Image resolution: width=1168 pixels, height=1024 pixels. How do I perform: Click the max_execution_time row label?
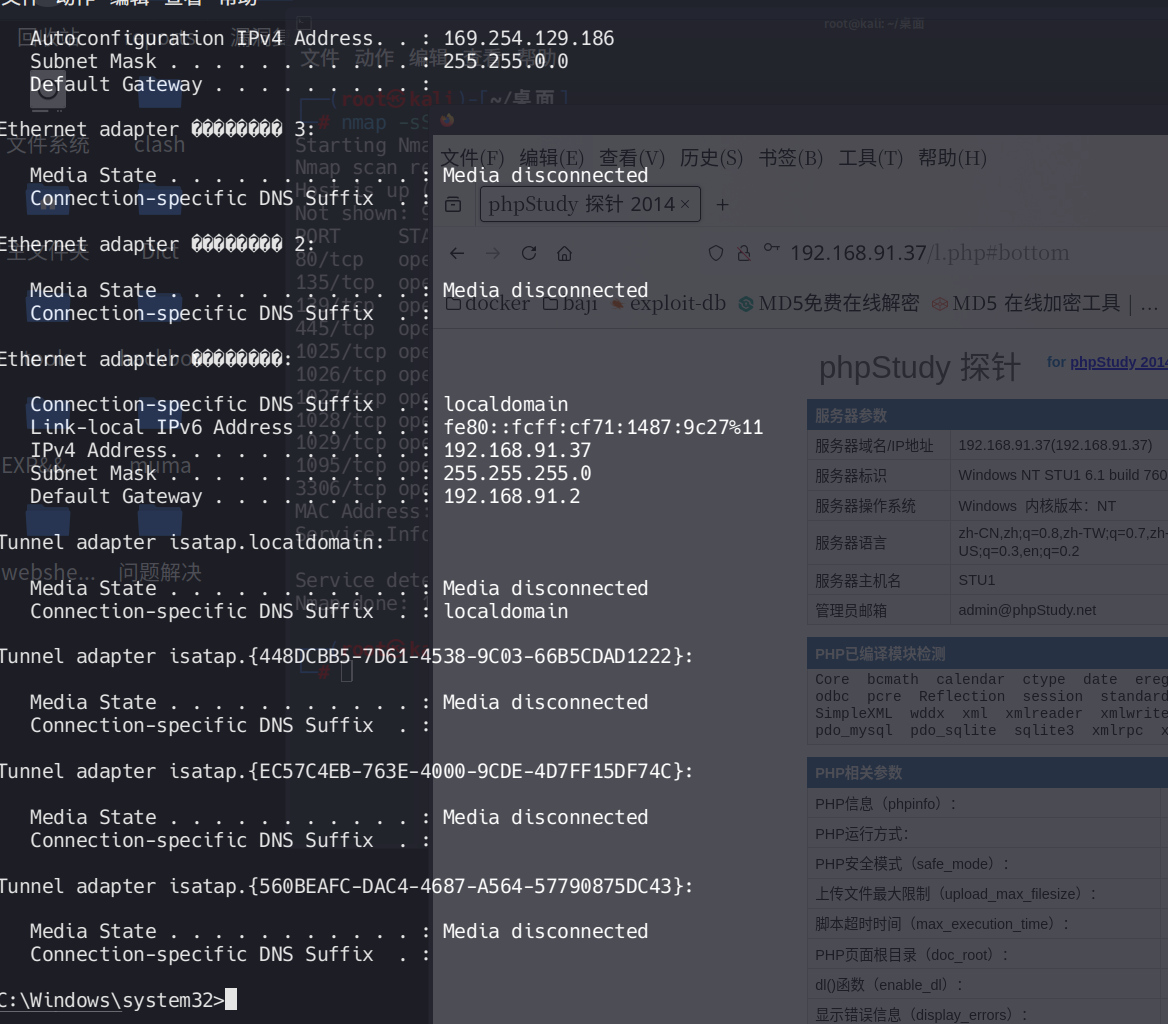(x=942, y=923)
